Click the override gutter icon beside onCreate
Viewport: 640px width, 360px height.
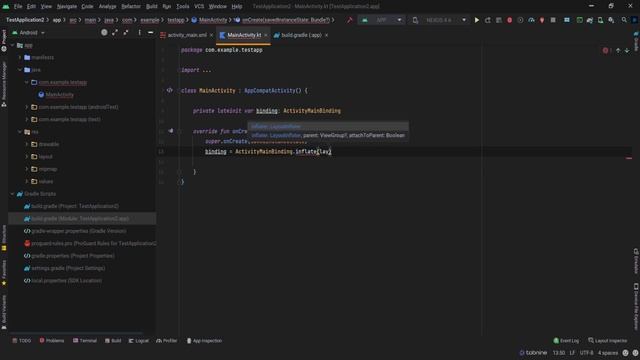[171, 131]
